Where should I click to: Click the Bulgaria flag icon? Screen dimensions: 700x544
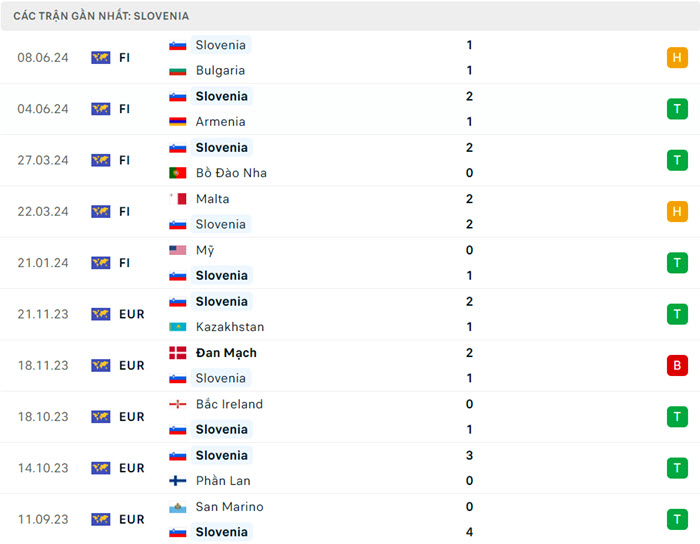click(x=178, y=71)
